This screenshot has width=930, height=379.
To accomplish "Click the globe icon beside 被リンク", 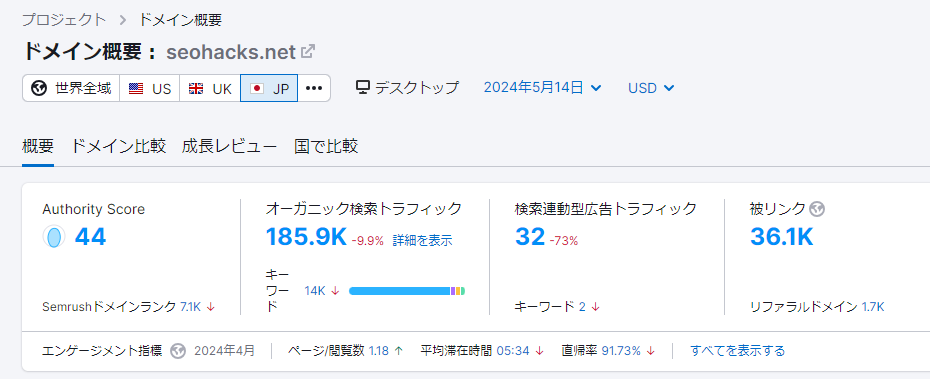I will click(x=817, y=209).
